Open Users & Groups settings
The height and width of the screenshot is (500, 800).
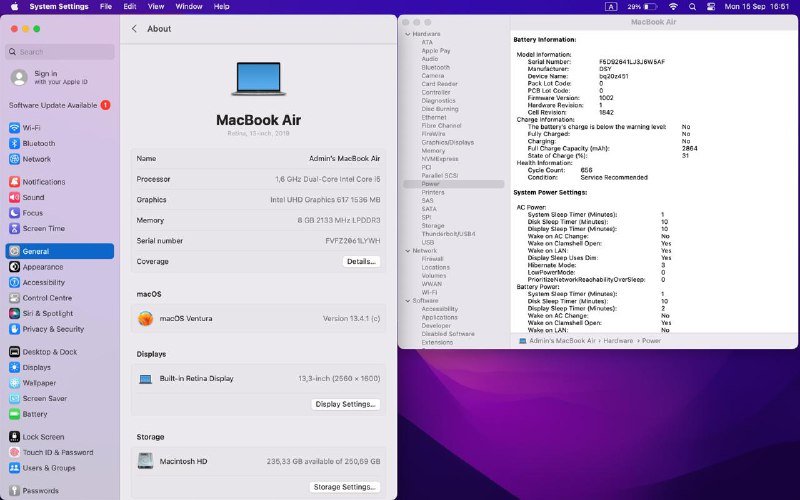tap(42, 468)
